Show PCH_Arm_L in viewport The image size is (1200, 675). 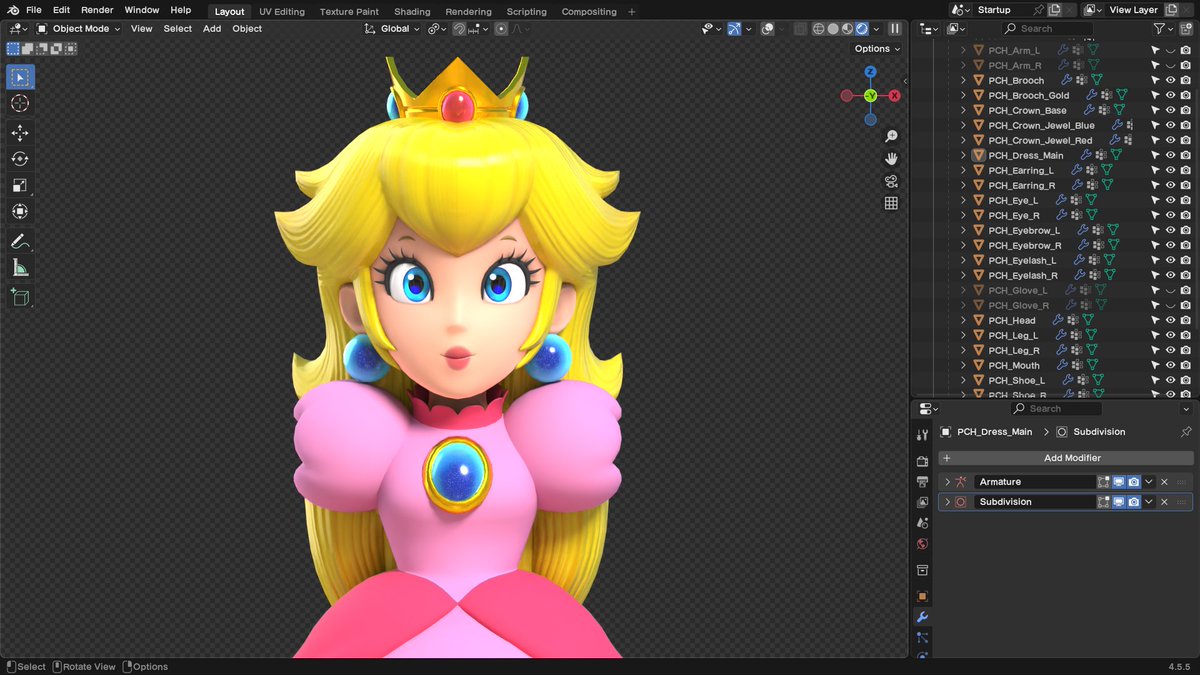pyautogui.click(x=1170, y=51)
